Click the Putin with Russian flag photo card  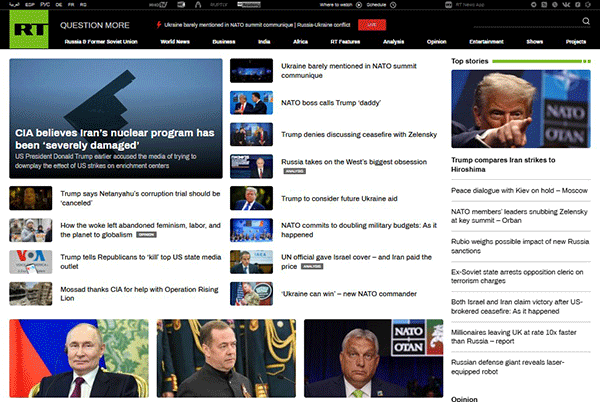pos(79,358)
